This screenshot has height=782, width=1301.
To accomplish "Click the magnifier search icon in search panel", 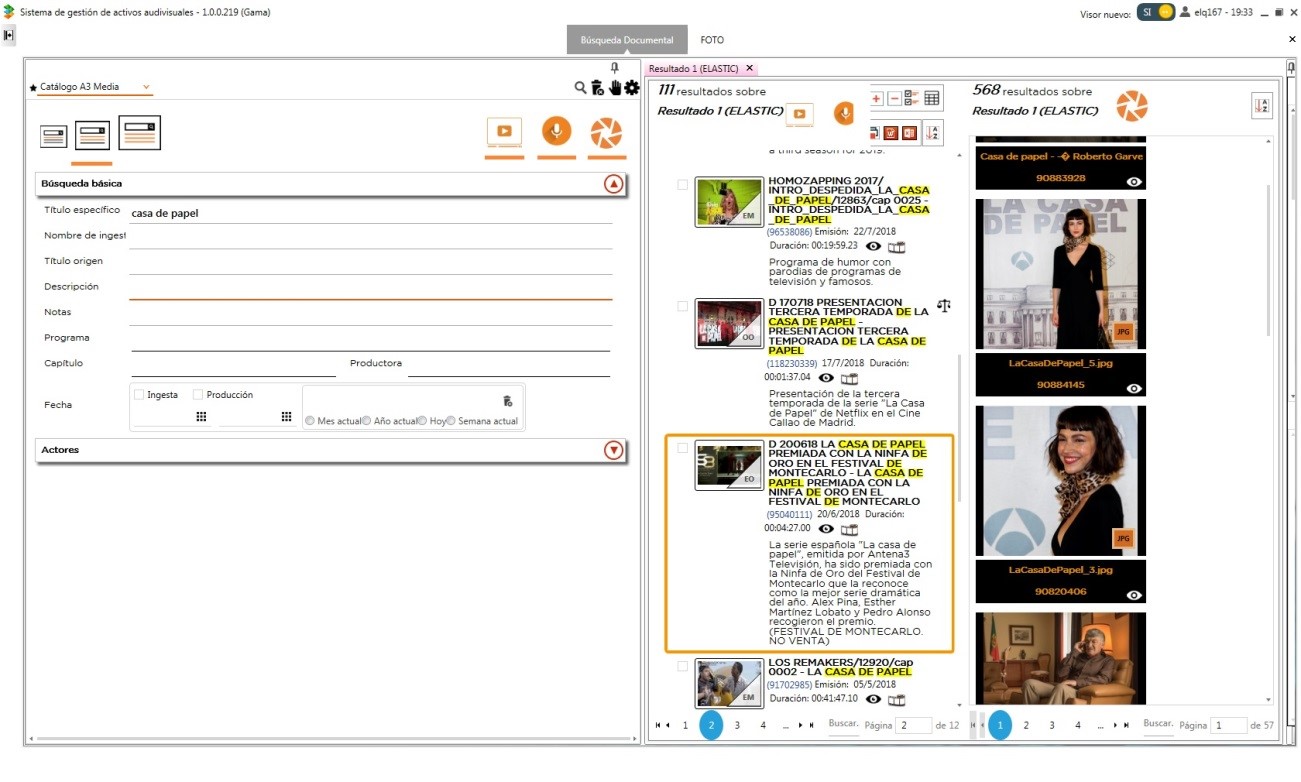I will click(x=580, y=88).
